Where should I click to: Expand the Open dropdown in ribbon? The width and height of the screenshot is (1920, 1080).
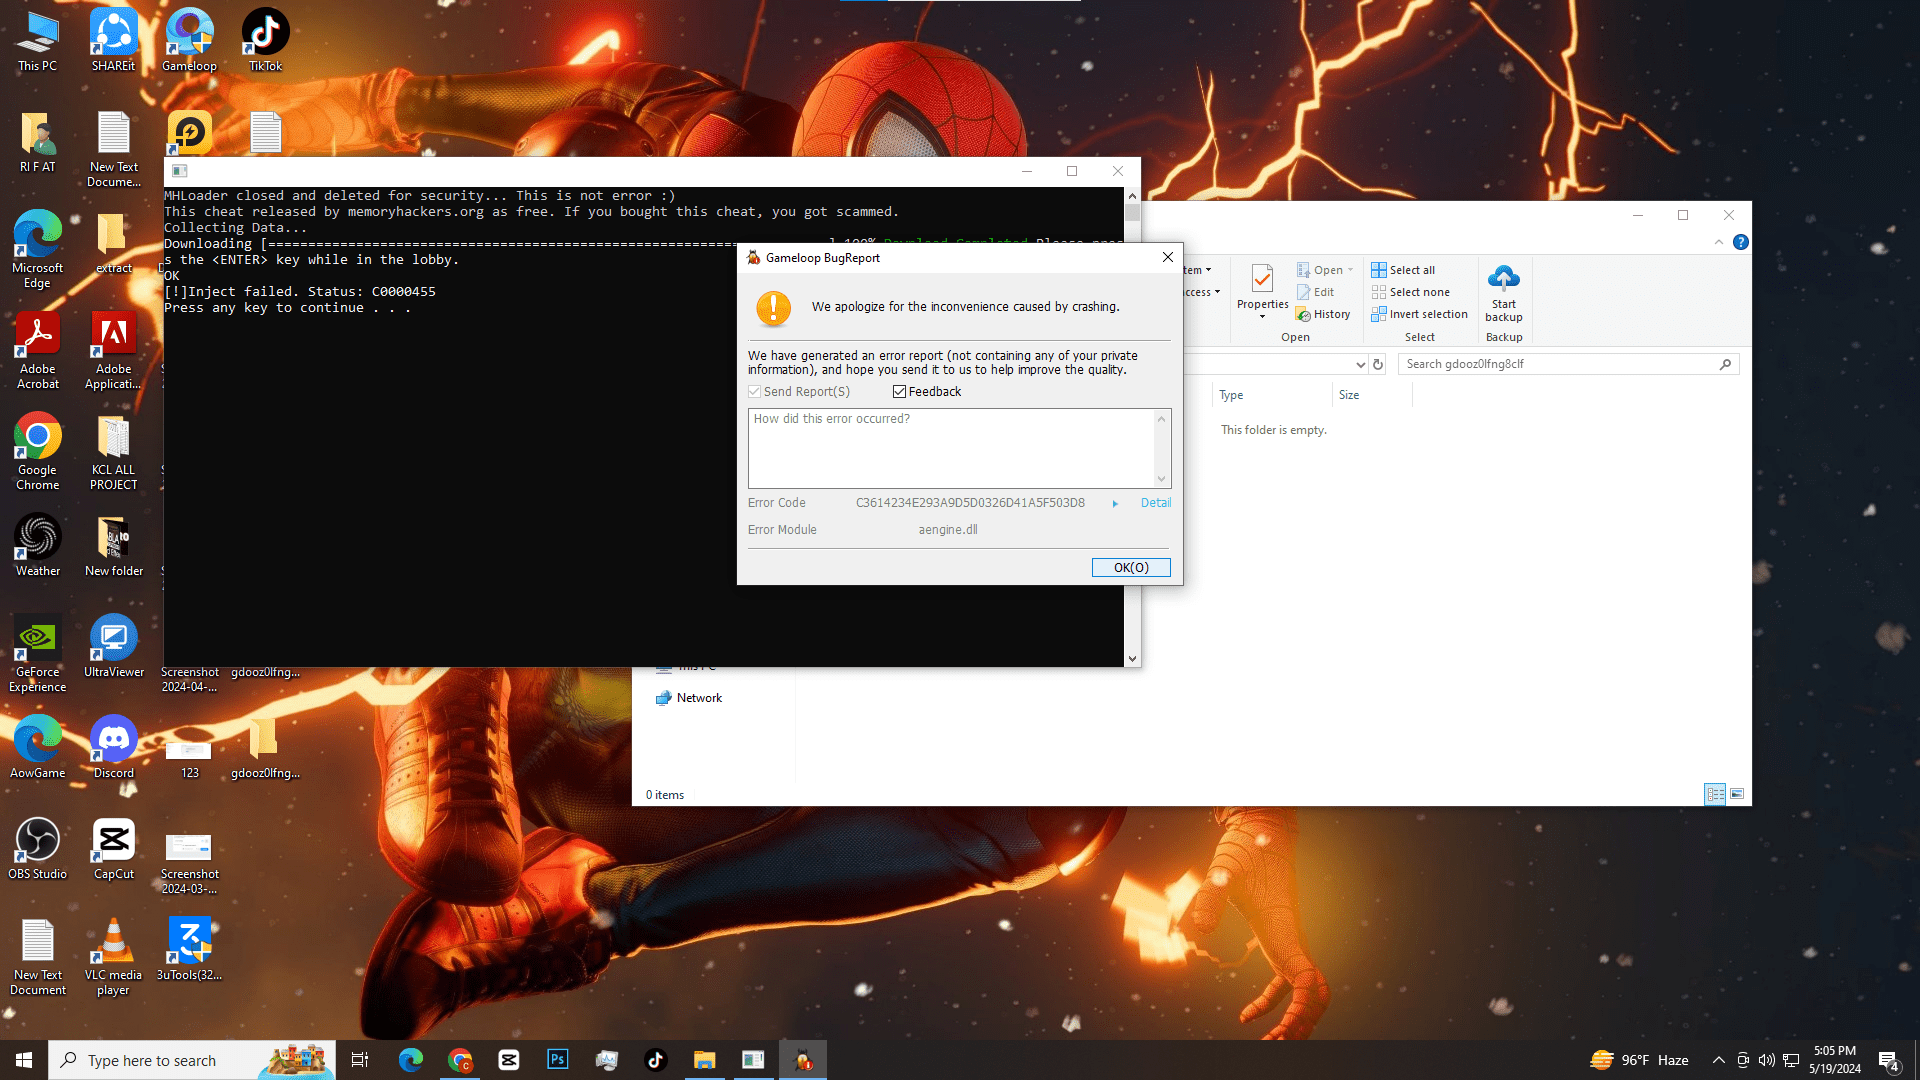(x=1350, y=270)
